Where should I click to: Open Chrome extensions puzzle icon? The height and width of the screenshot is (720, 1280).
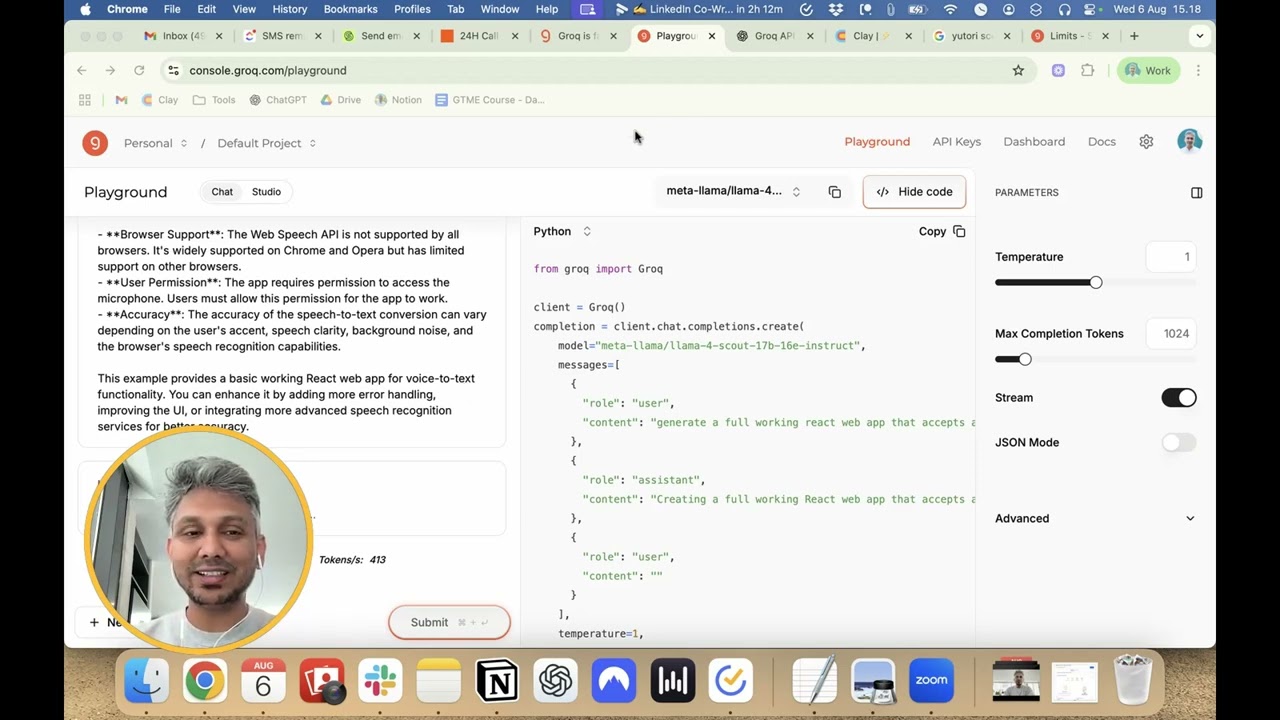pyautogui.click(x=1088, y=70)
